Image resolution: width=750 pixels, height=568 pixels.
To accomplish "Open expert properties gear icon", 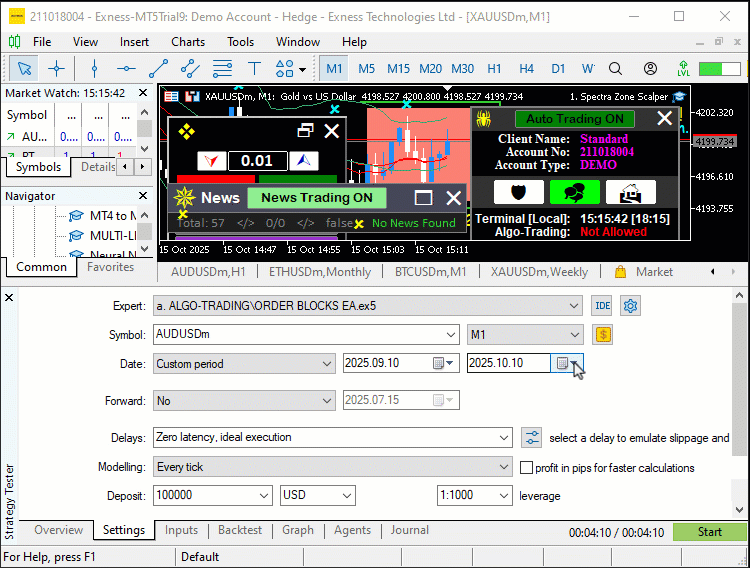I will (630, 306).
